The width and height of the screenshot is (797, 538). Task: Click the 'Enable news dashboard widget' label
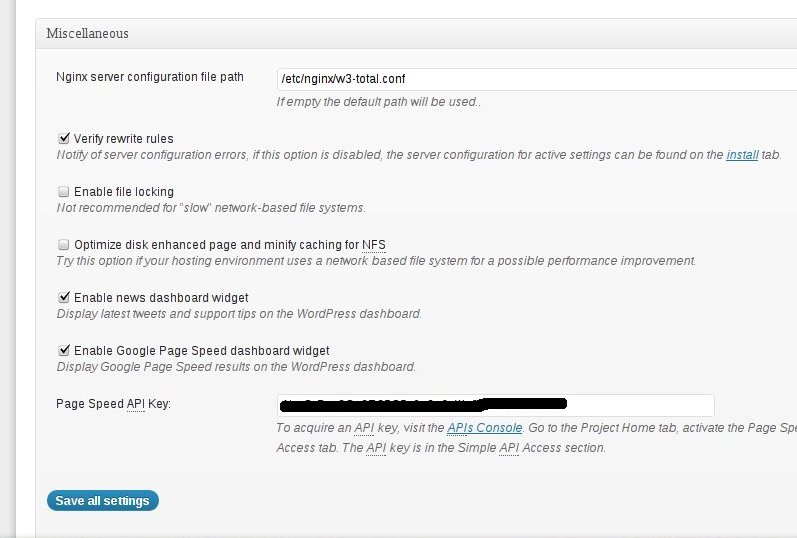[x=161, y=298]
